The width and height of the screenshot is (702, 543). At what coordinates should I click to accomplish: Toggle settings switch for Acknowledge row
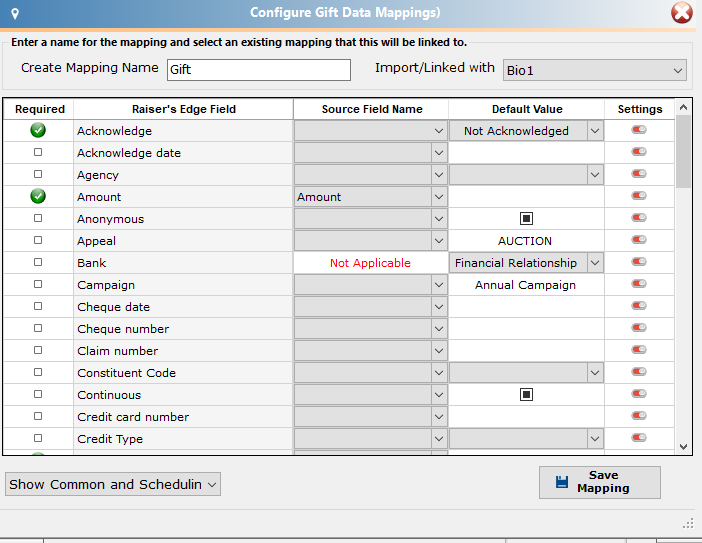(x=639, y=130)
